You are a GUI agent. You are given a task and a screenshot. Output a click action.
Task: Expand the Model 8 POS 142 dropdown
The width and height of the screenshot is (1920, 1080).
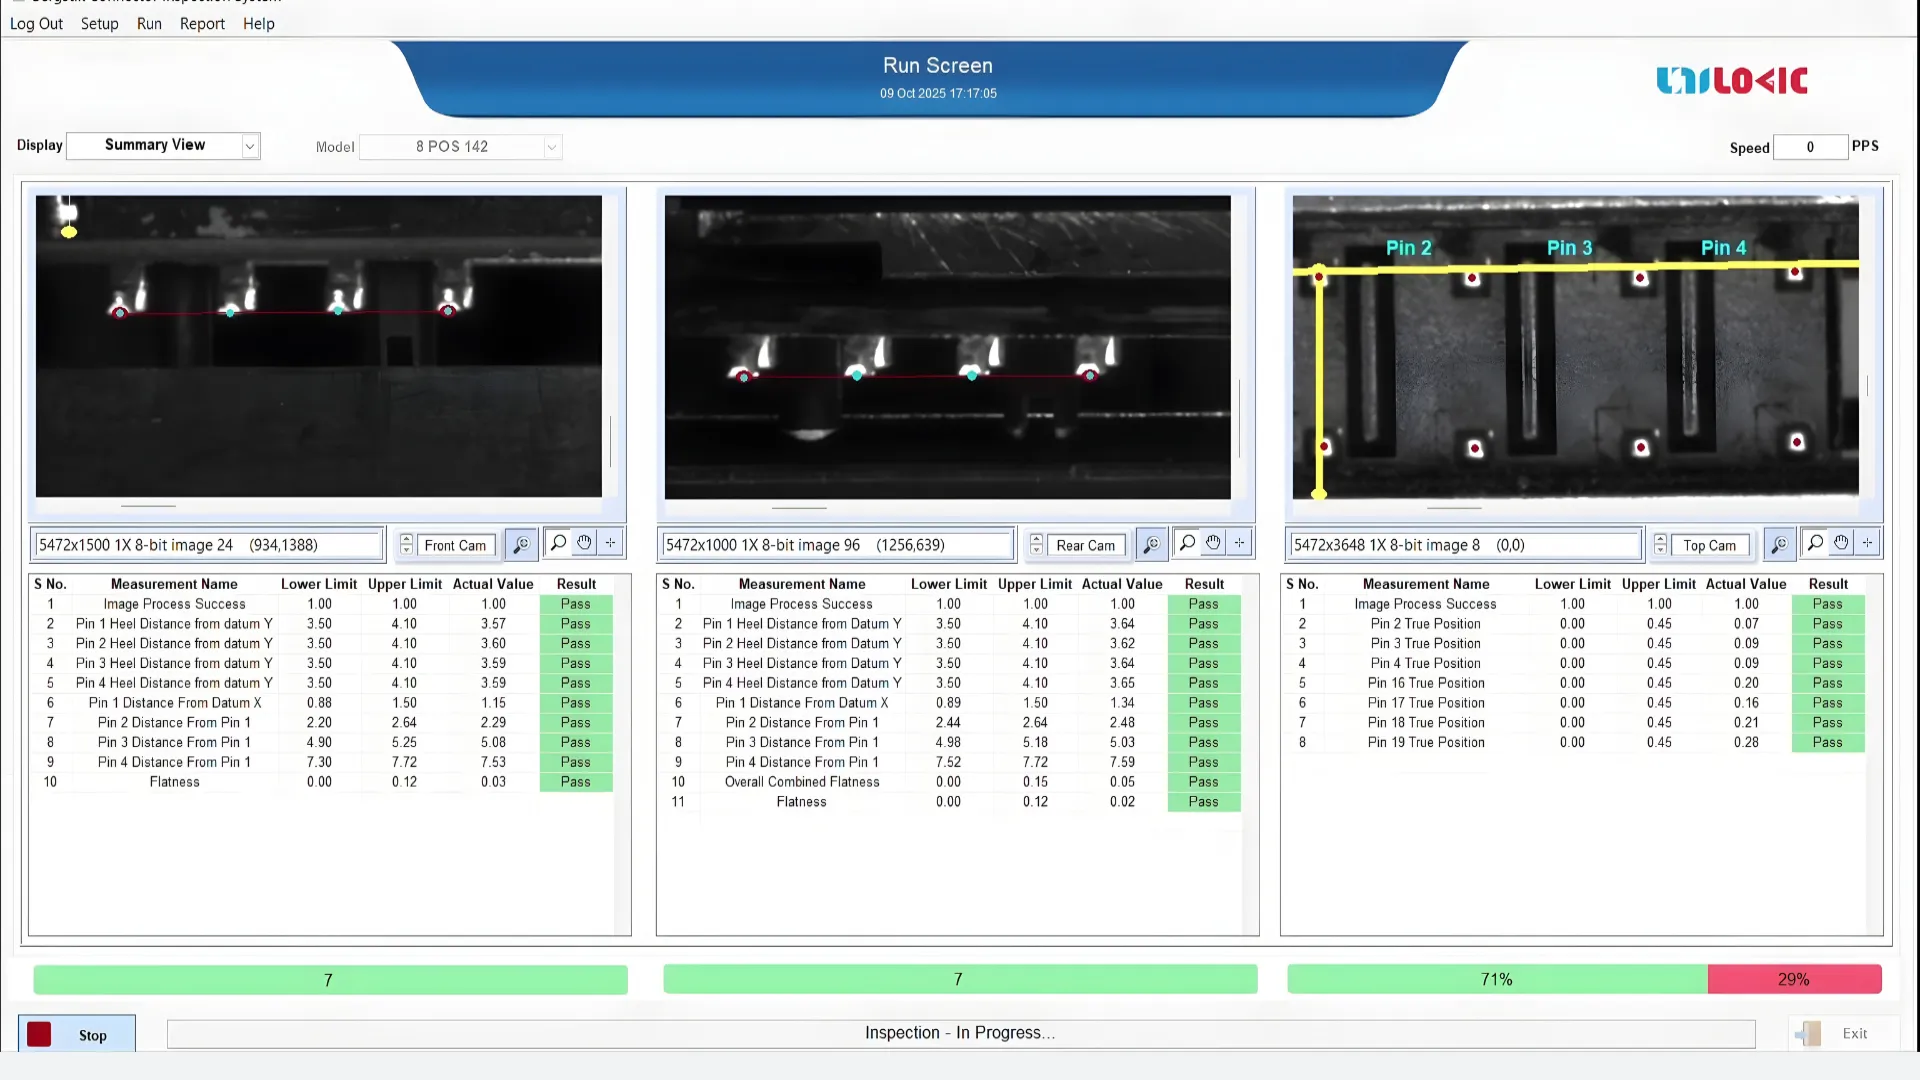pos(551,147)
